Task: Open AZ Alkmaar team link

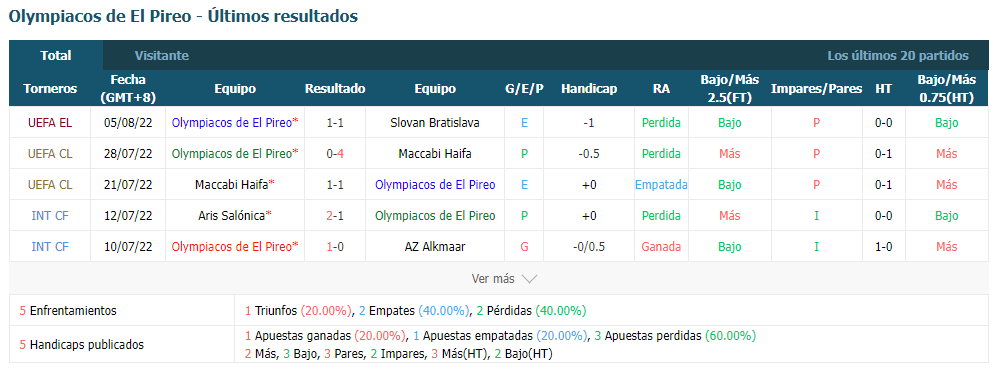Action: 435,247
